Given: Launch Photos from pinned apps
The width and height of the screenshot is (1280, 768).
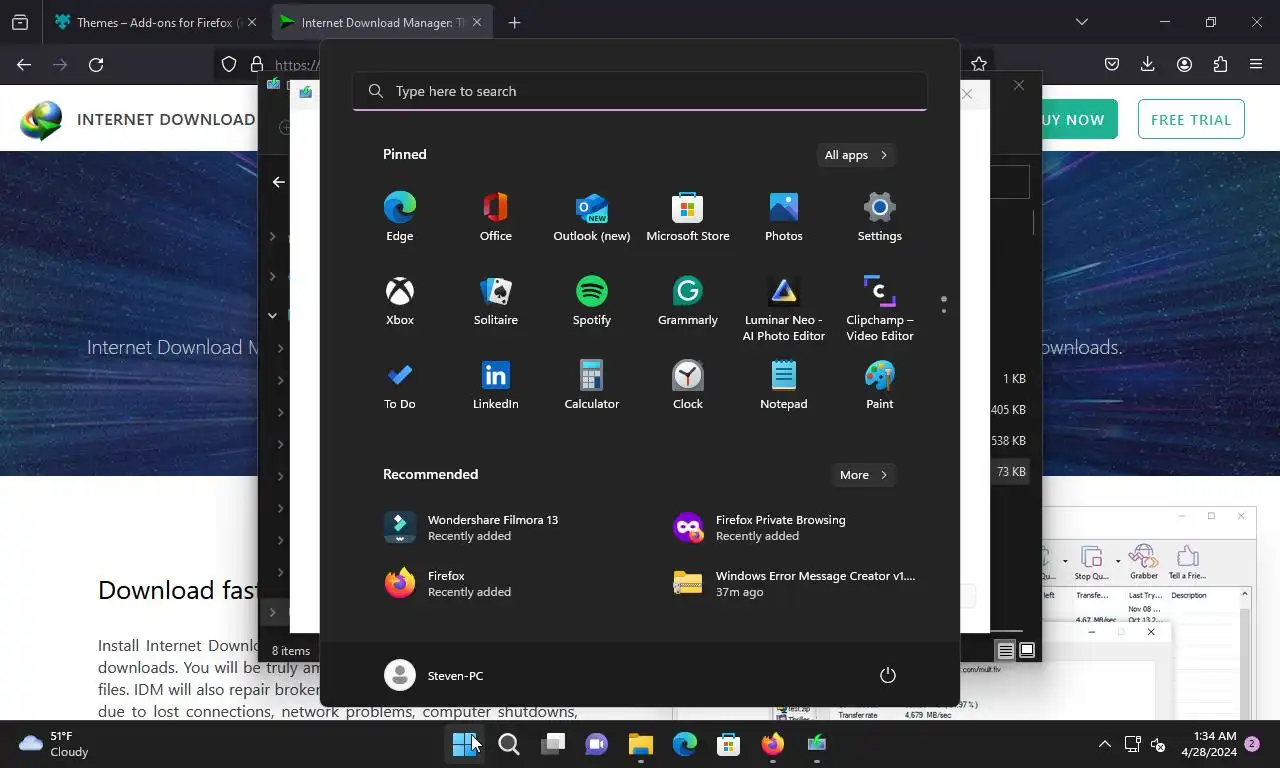Looking at the screenshot, I should (784, 217).
